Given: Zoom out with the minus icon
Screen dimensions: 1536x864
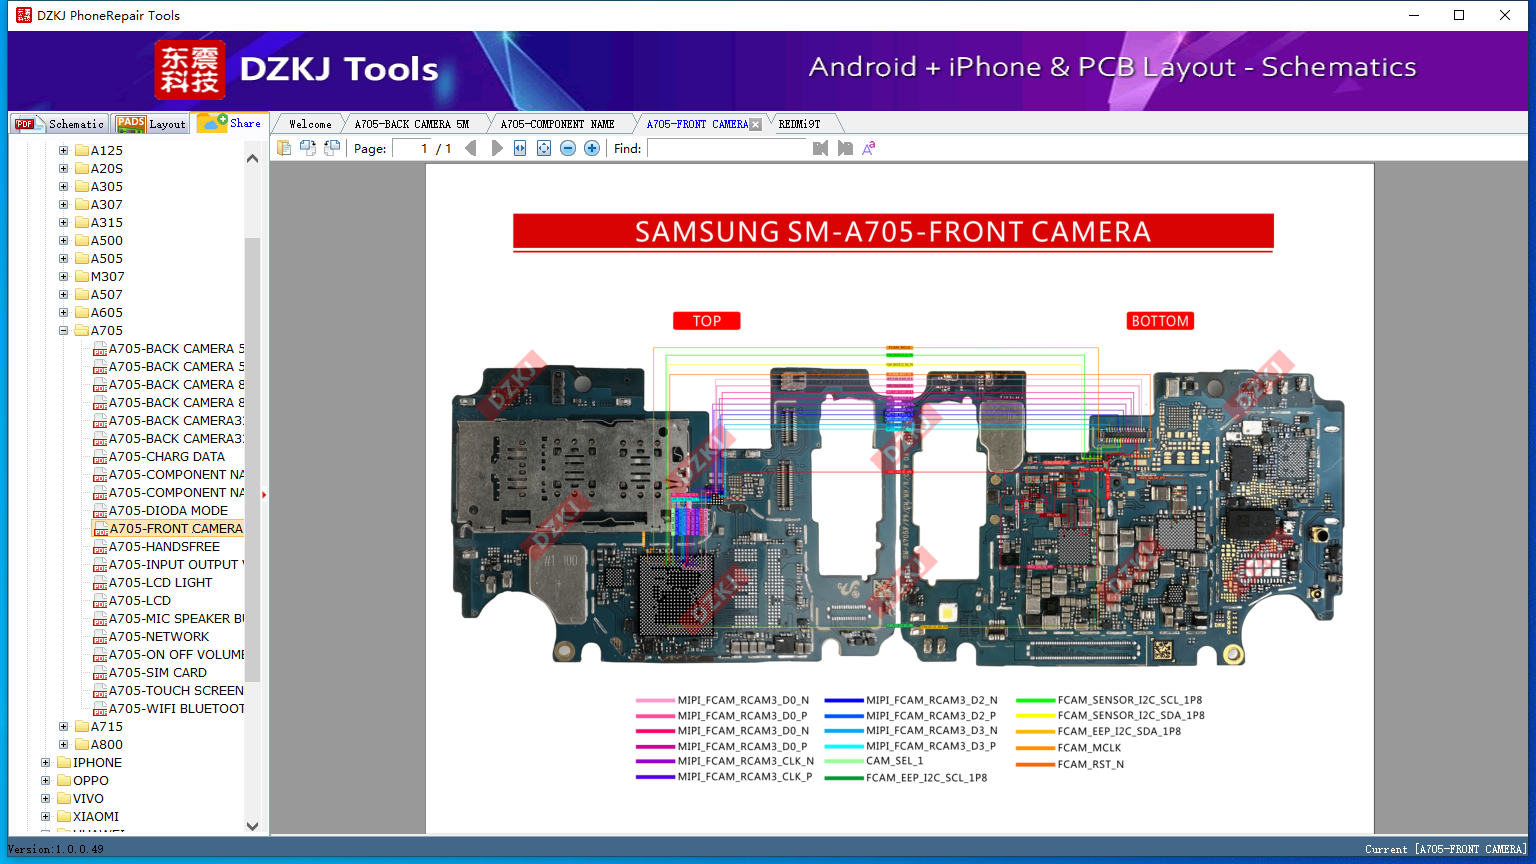Looking at the screenshot, I should (x=568, y=148).
